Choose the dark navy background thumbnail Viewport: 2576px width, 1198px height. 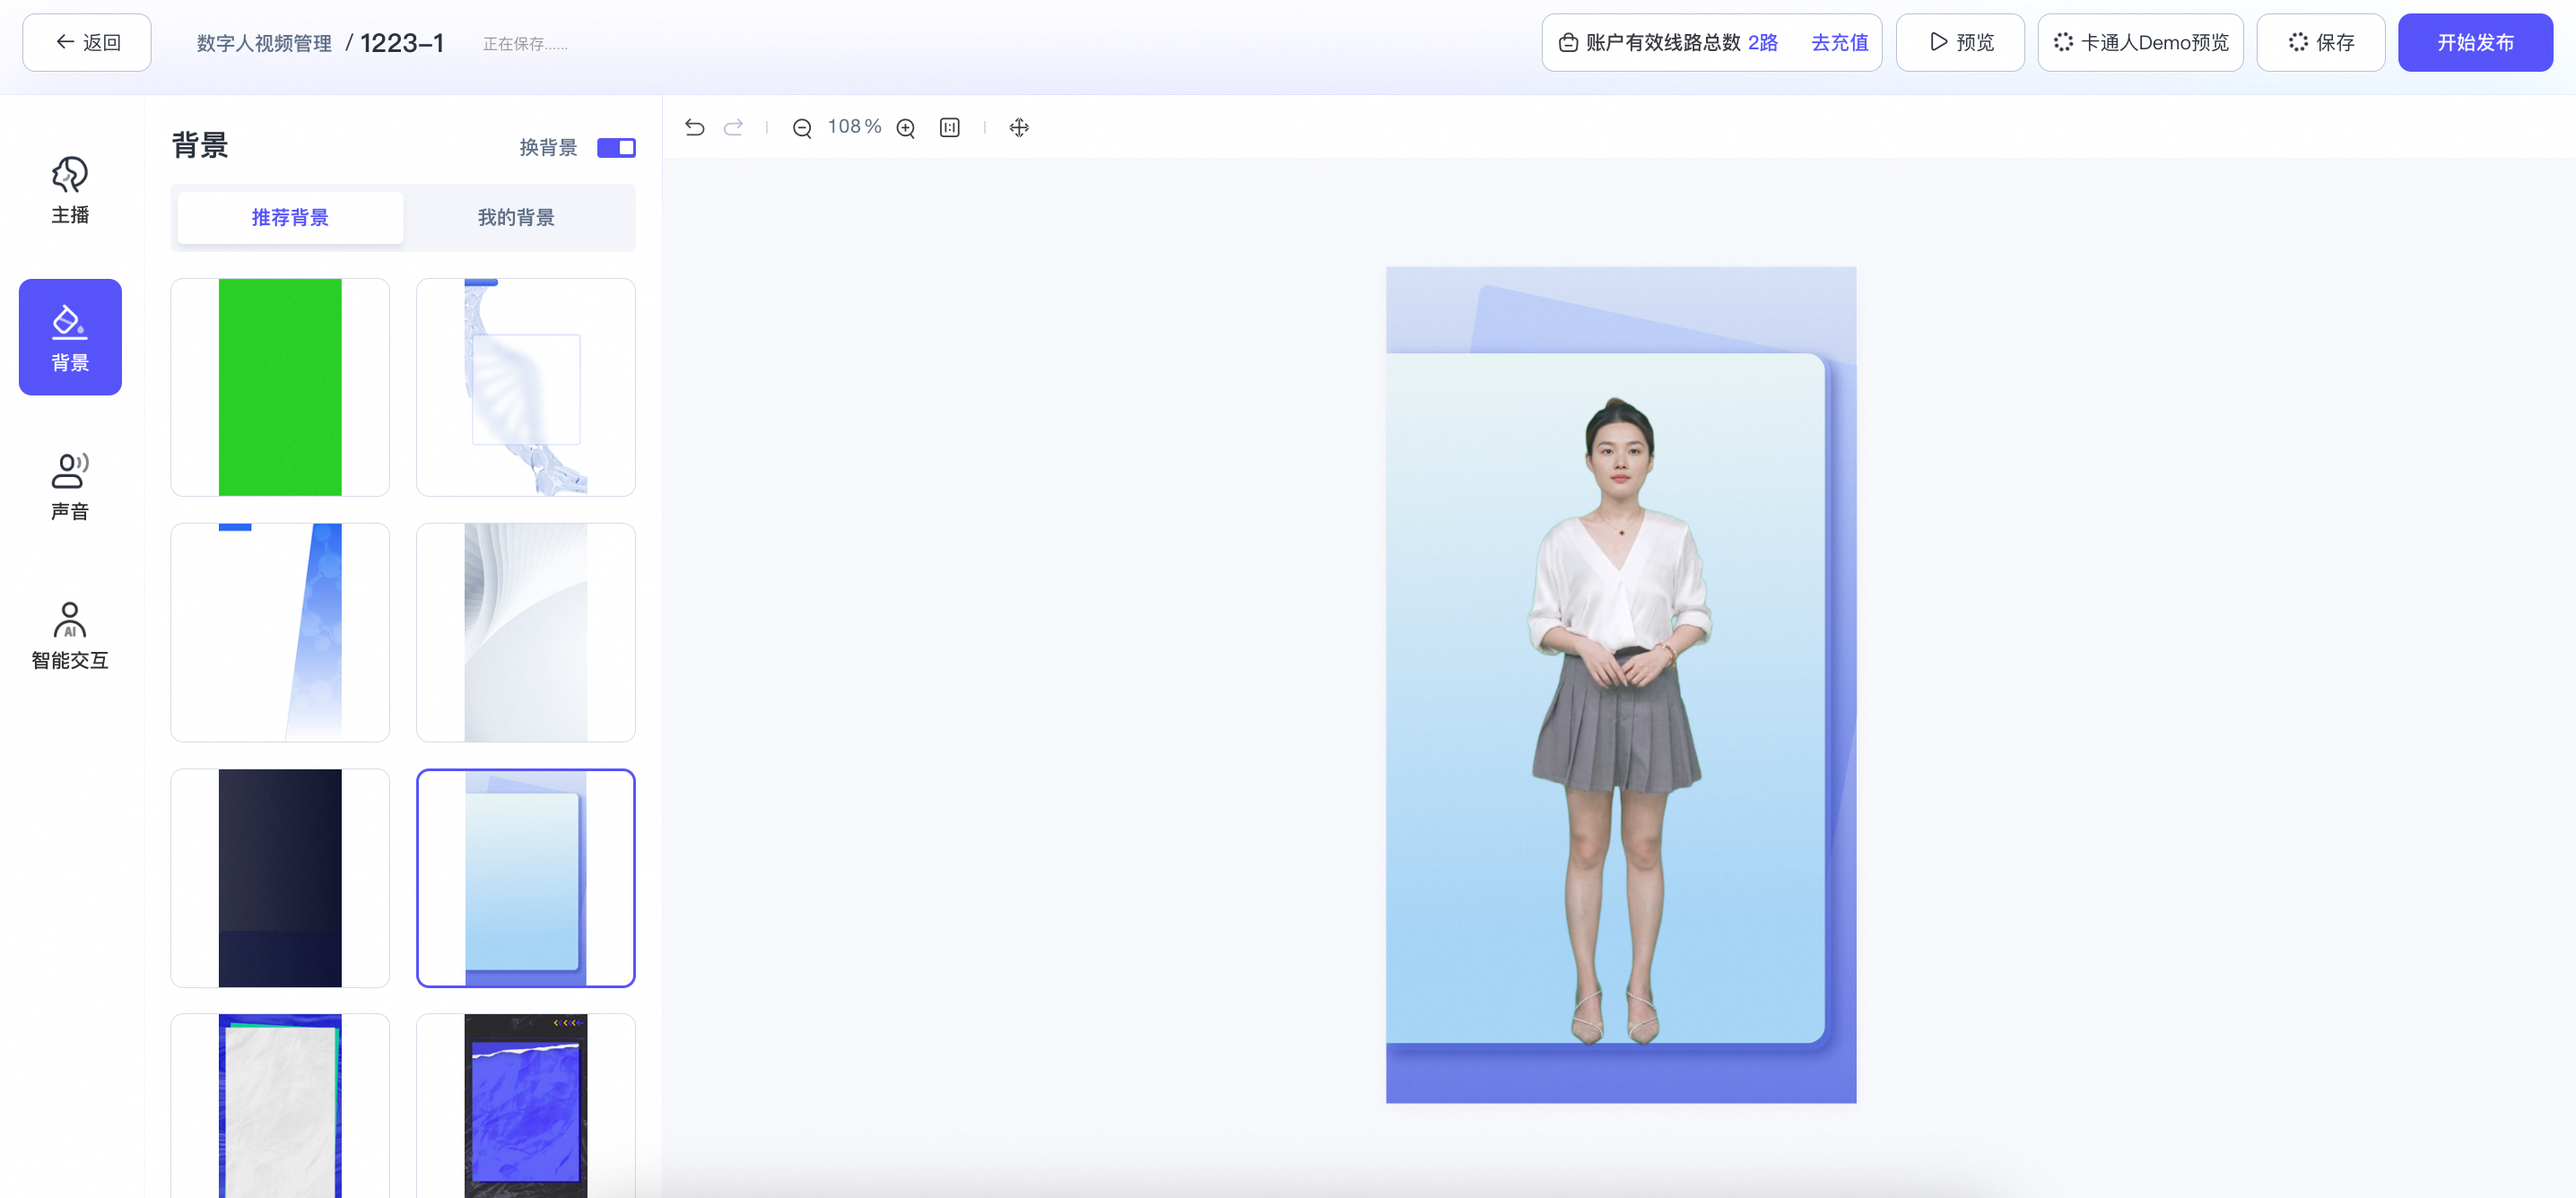(x=280, y=878)
